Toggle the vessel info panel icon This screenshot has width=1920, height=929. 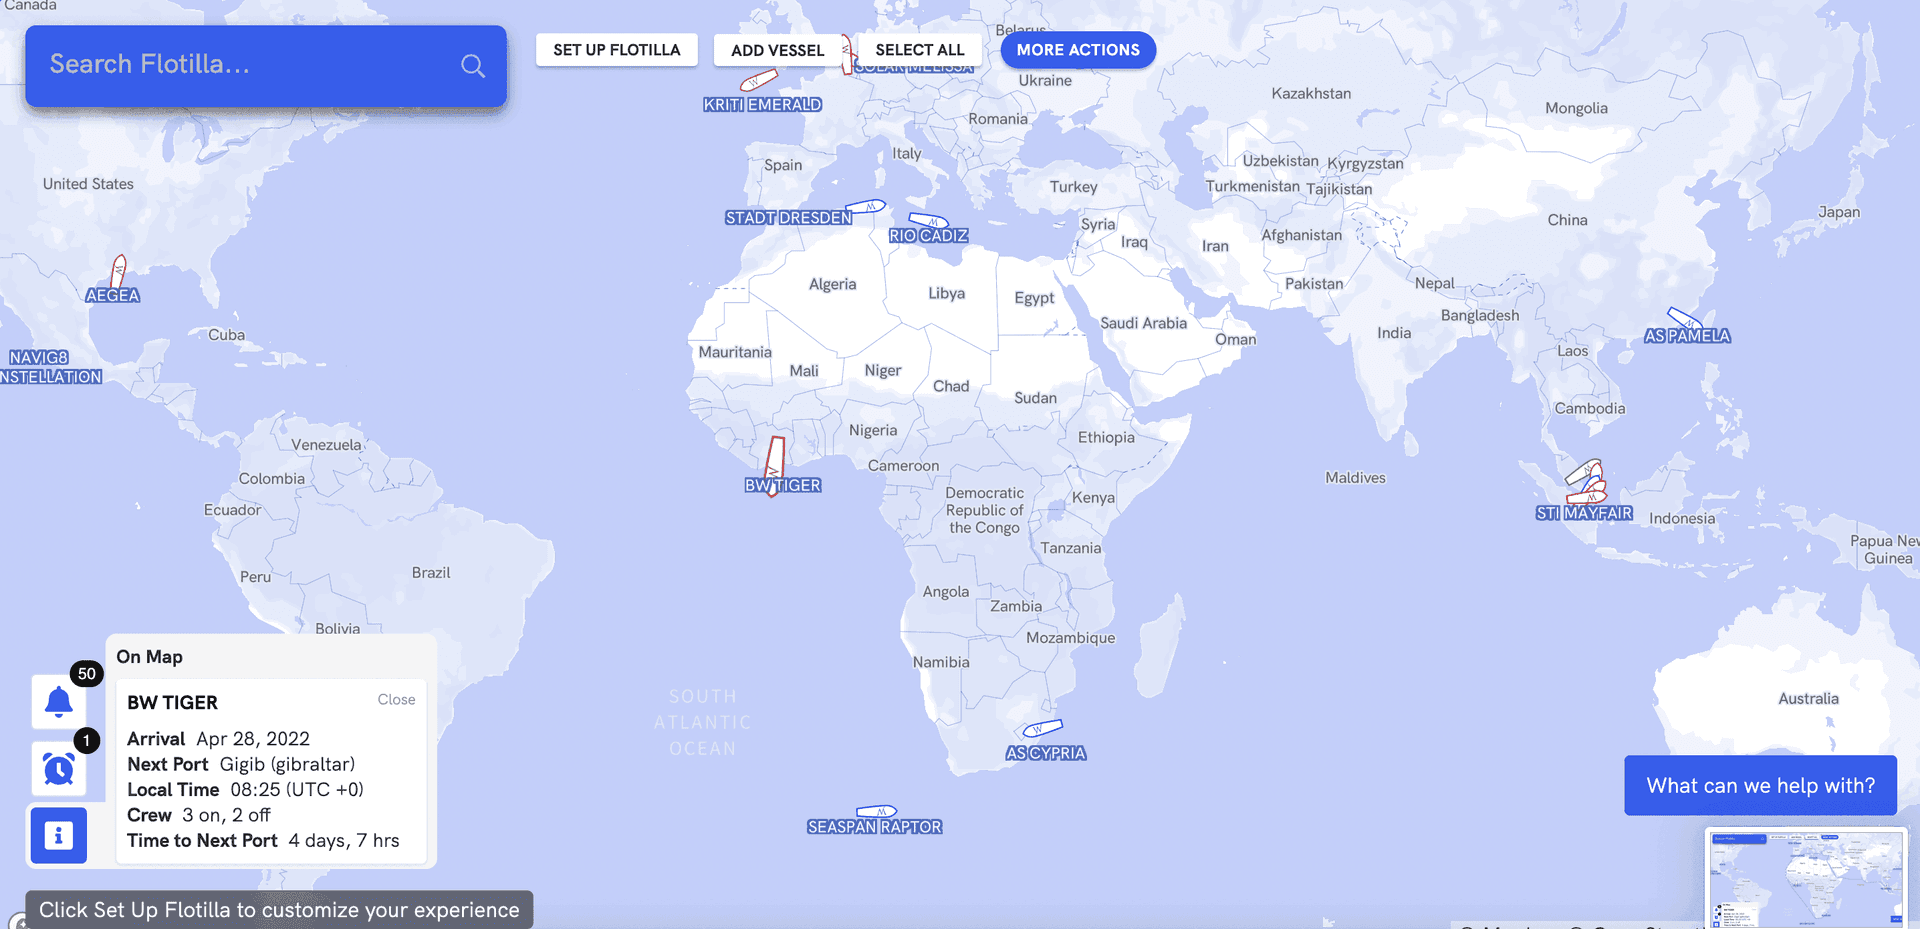(x=59, y=835)
